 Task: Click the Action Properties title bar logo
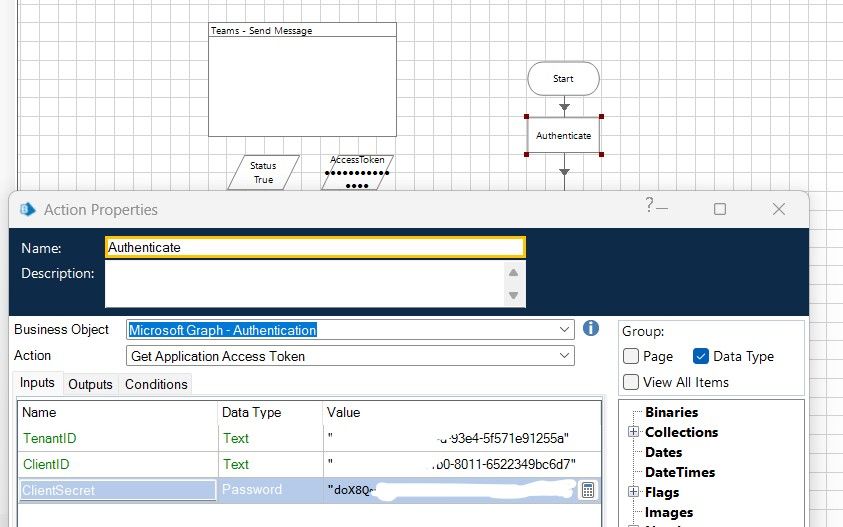28,209
